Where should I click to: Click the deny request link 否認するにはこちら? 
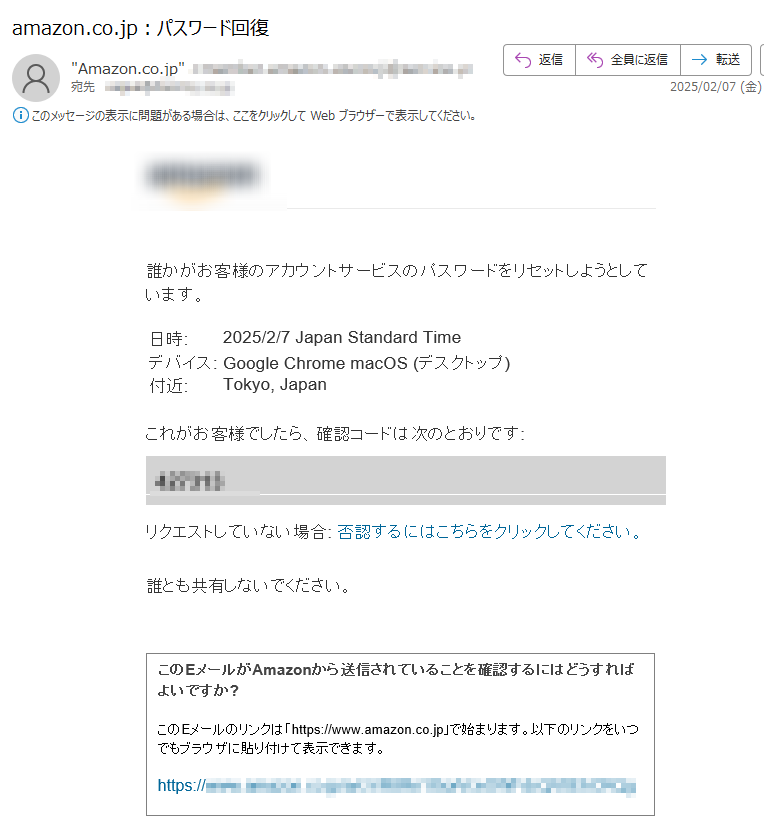coord(489,532)
